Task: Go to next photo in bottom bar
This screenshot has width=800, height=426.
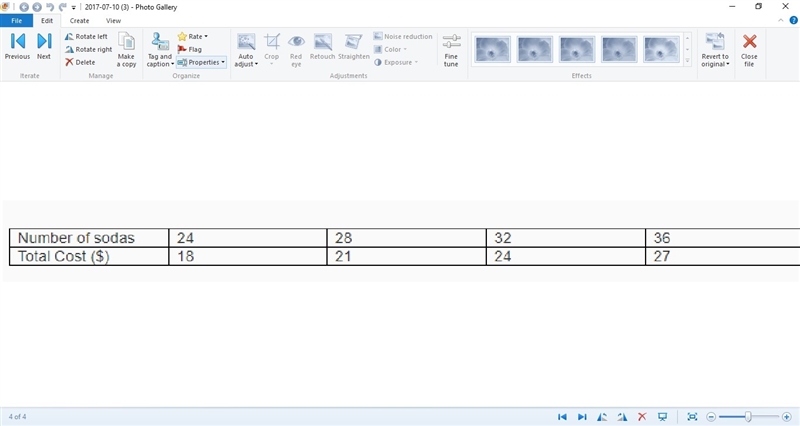Action: coord(582,417)
